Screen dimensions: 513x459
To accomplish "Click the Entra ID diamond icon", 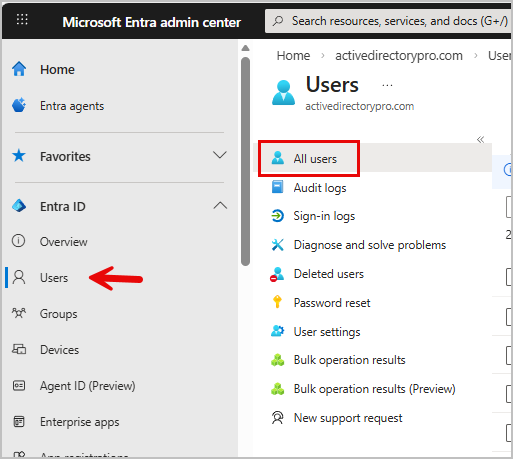I will pos(19,206).
